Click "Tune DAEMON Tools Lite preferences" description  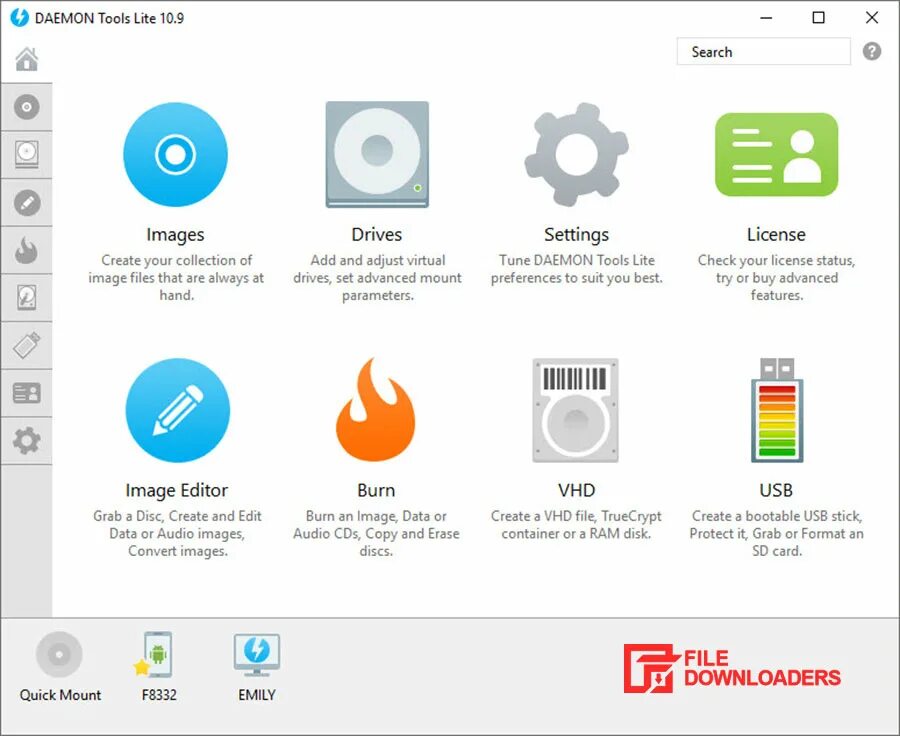tap(576, 269)
